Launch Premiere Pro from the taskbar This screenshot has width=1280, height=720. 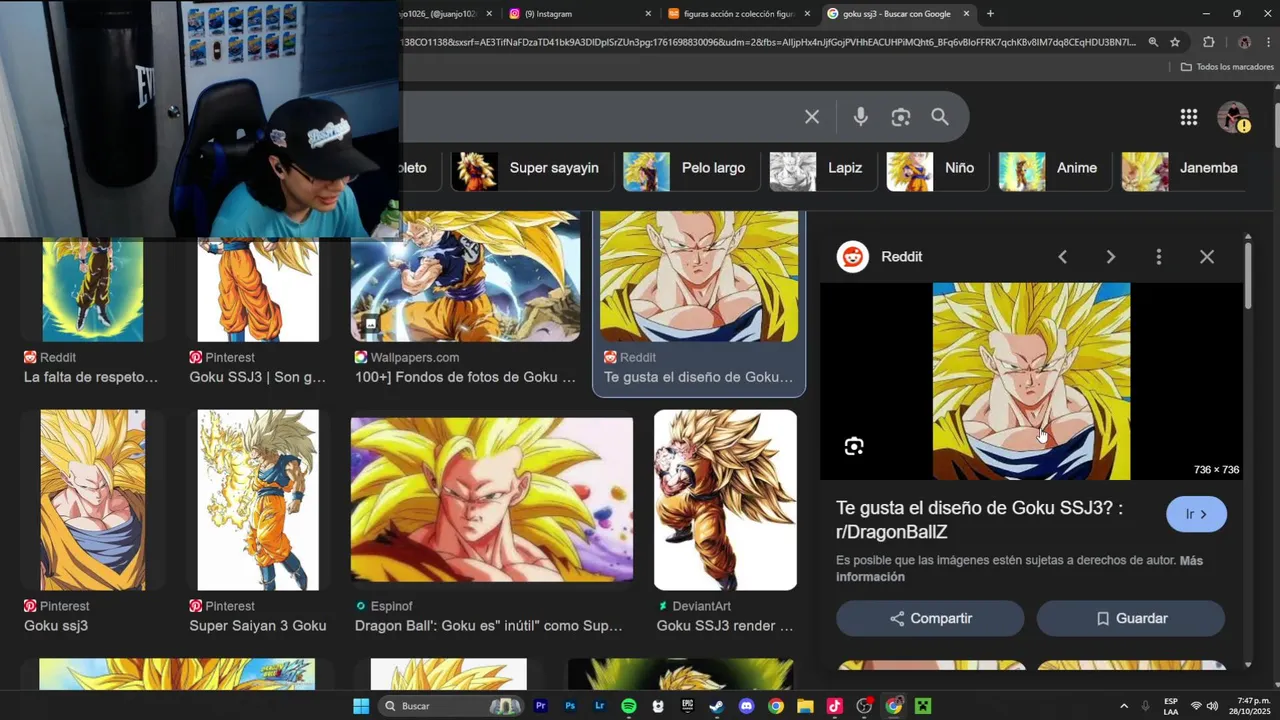541,706
